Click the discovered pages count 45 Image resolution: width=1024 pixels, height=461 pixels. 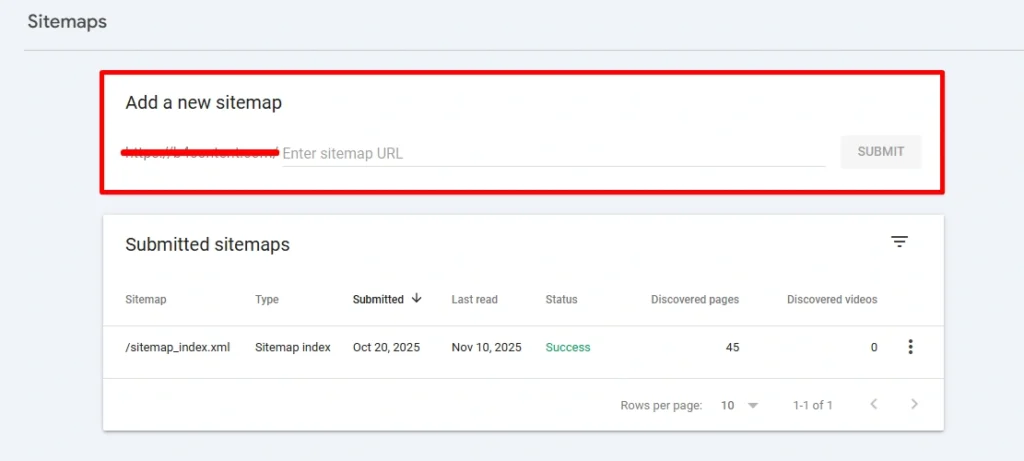coord(732,348)
